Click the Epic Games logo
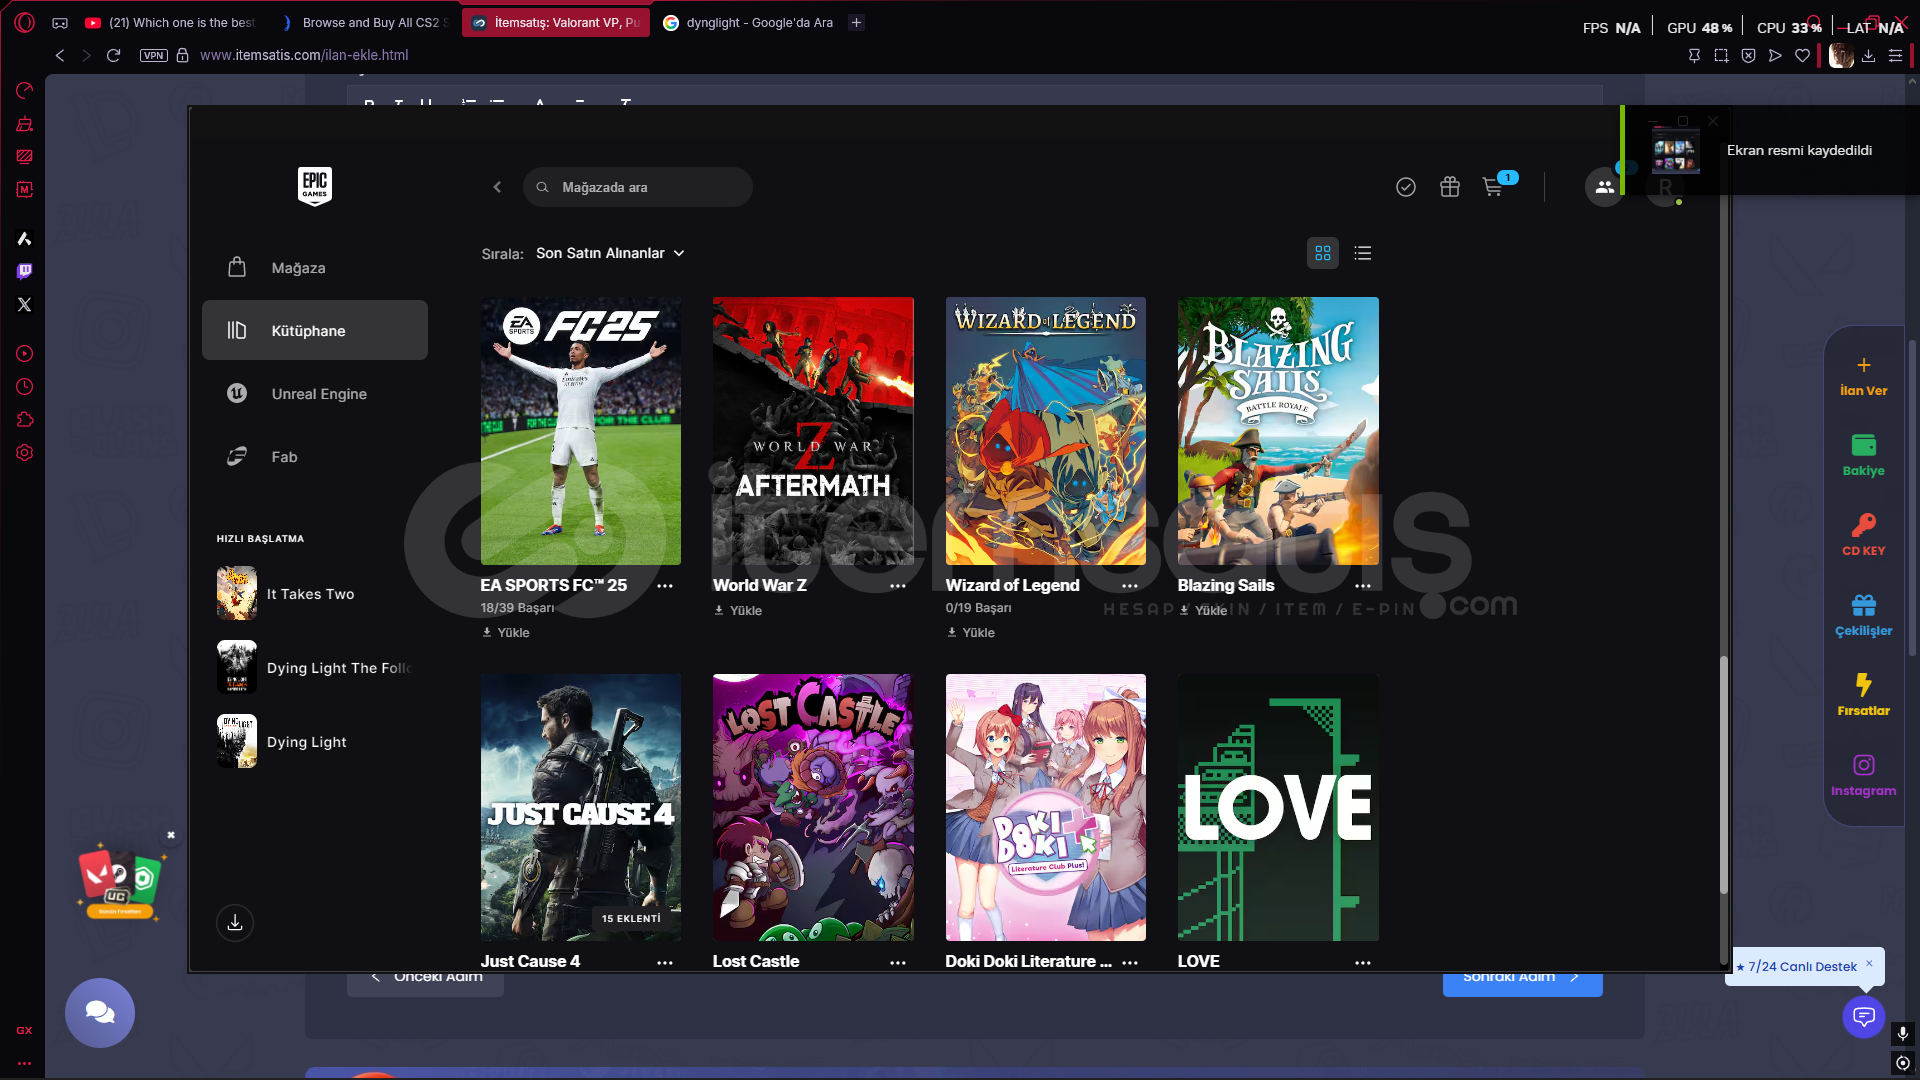 tap(314, 186)
